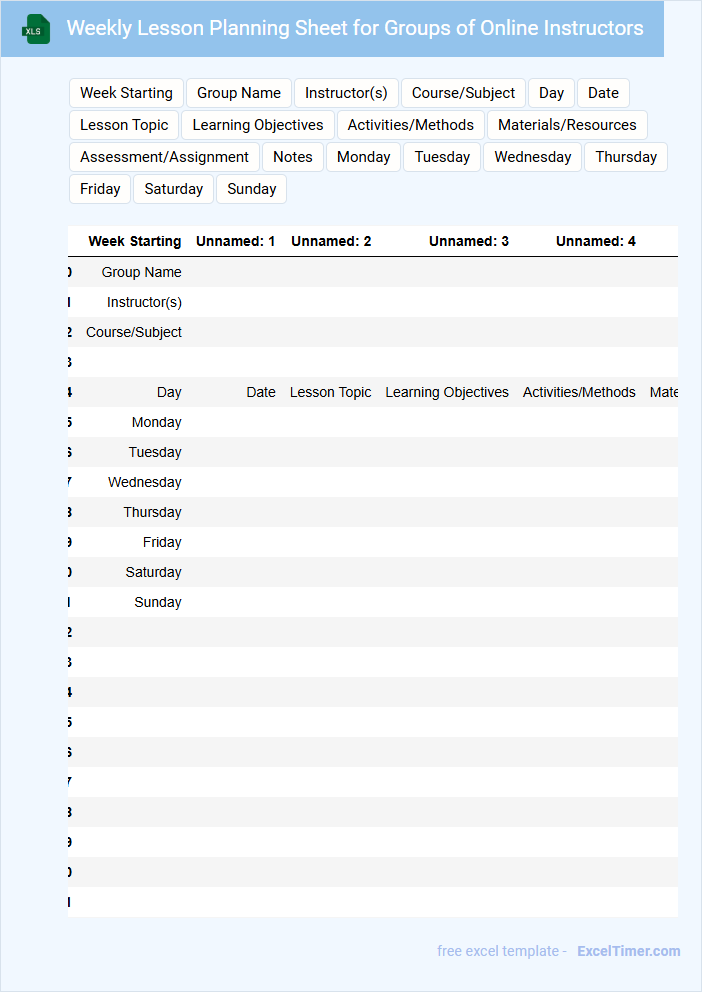Click the Lesson Topic tag
This screenshot has width=702, height=992.
pos(124,125)
